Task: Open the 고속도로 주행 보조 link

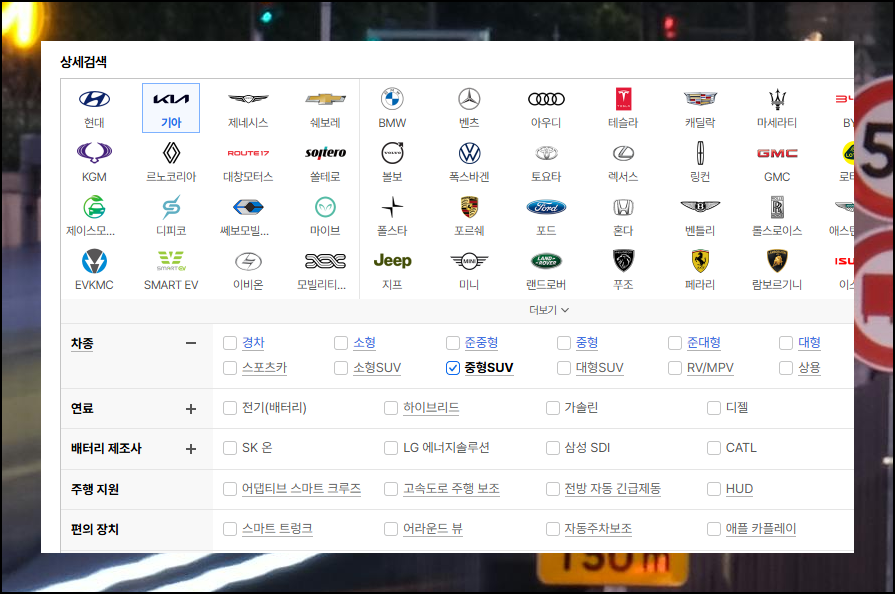Action: tap(451, 489)
